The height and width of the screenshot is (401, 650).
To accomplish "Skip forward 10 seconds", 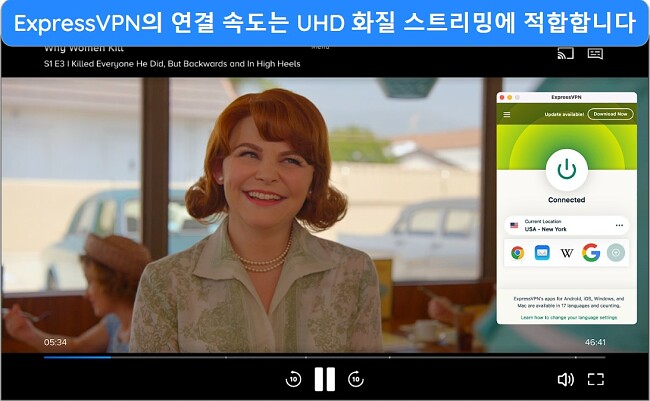I will [356, 379].
